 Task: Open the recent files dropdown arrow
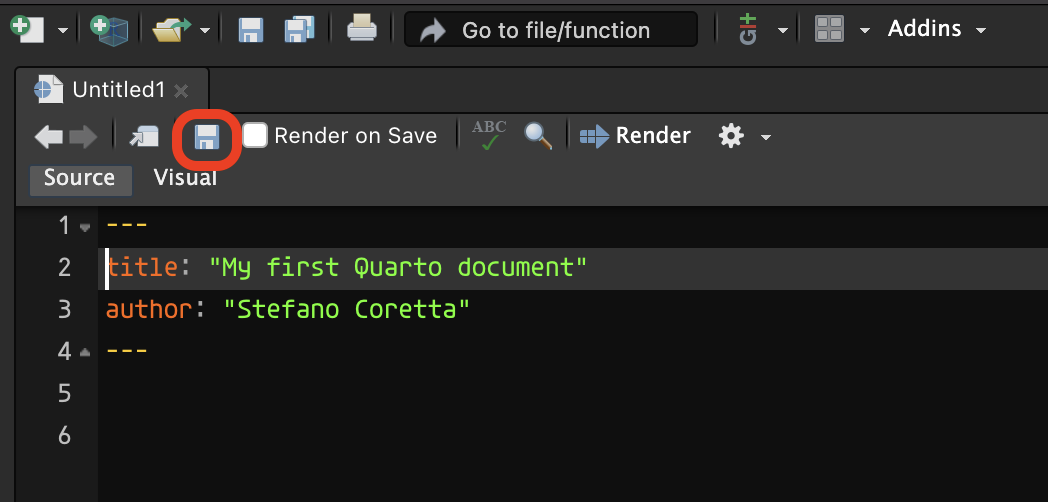[x=205, y=30]
